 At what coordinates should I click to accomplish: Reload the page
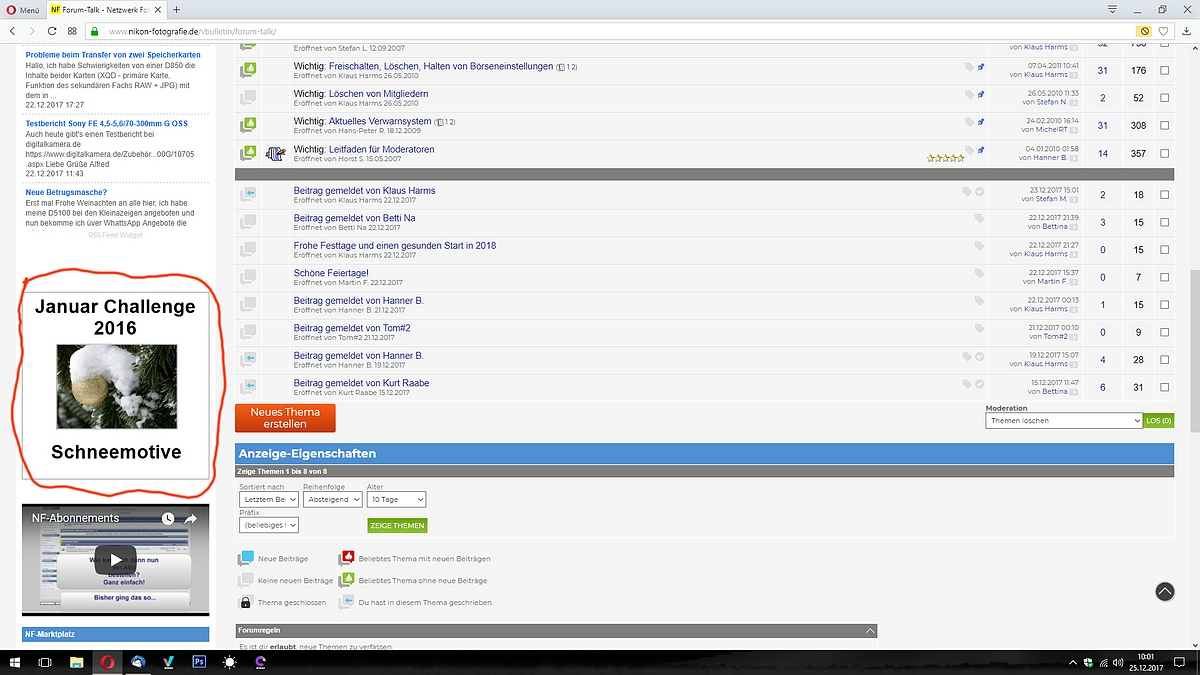[x=53, y=31]
